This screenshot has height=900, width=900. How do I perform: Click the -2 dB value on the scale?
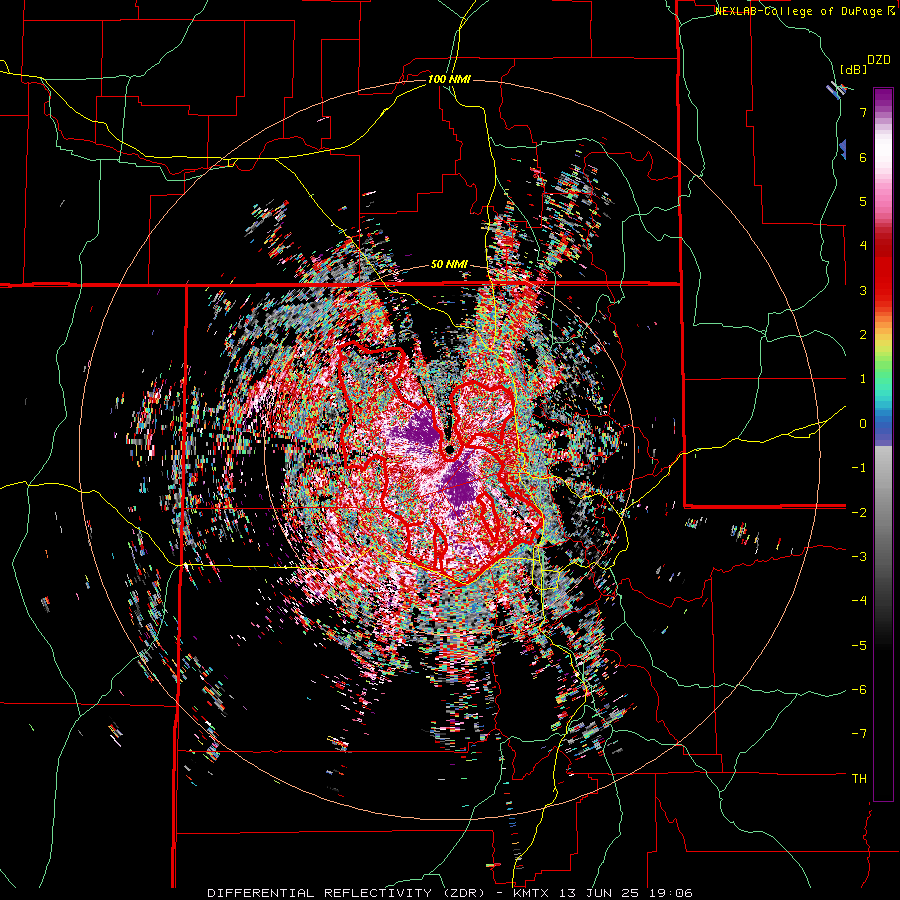[x=859, y=512]
